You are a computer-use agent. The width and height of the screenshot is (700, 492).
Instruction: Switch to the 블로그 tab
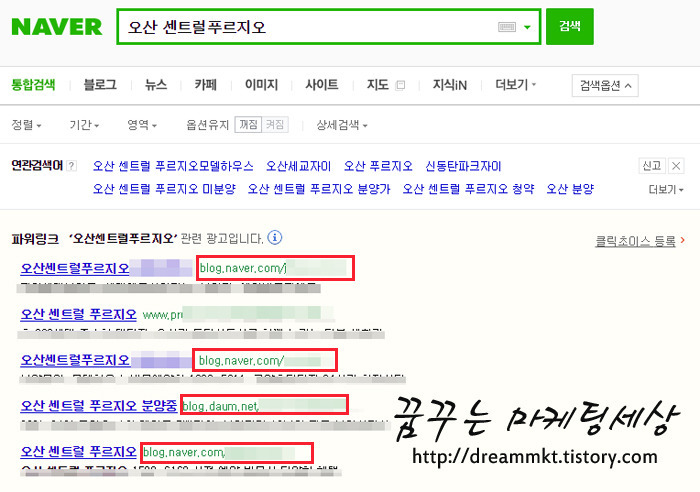pos(100,84)
